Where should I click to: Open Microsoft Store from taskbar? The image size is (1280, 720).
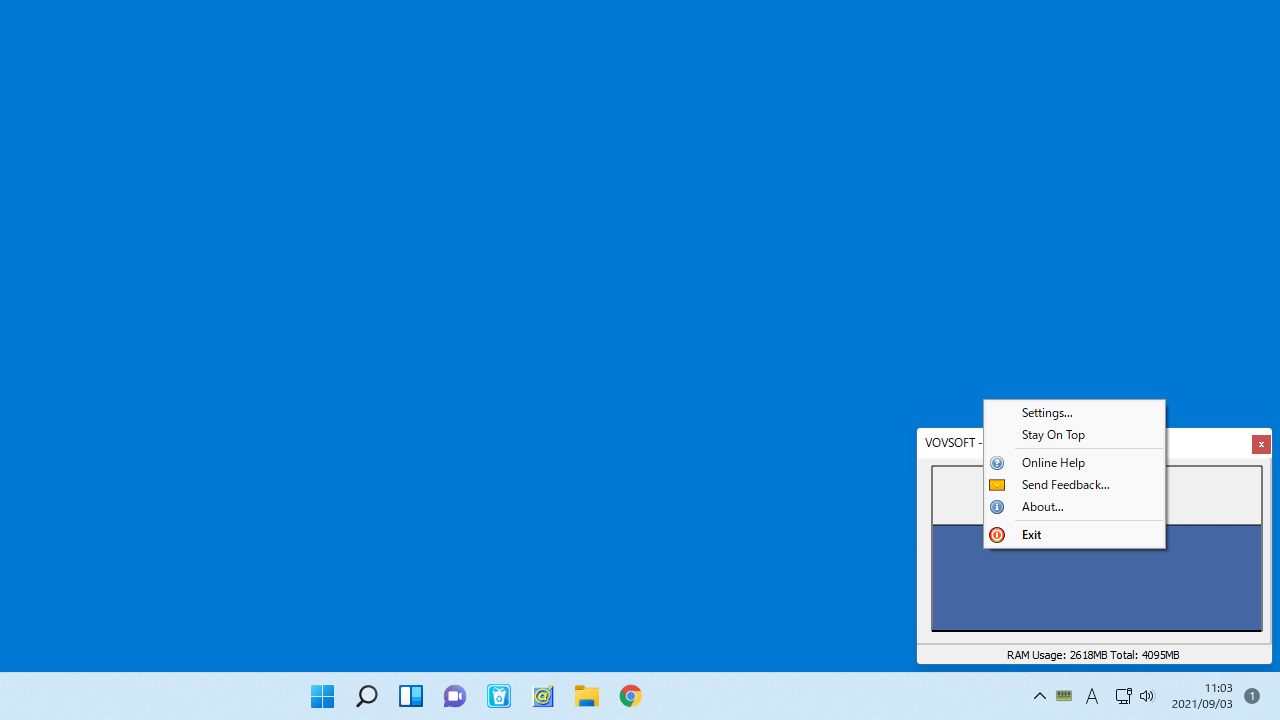tap(498, 696)
